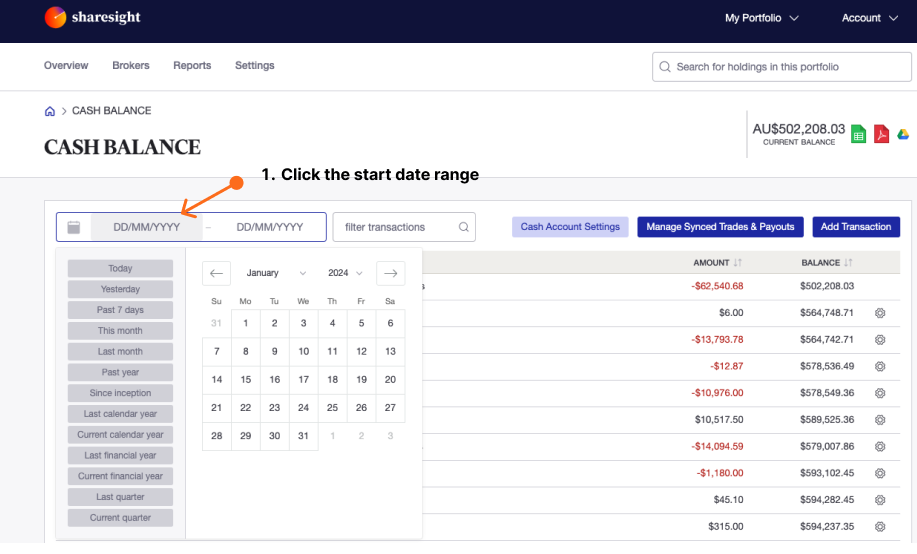Click the end date DD/MM/YYYY field

point(270,227)
